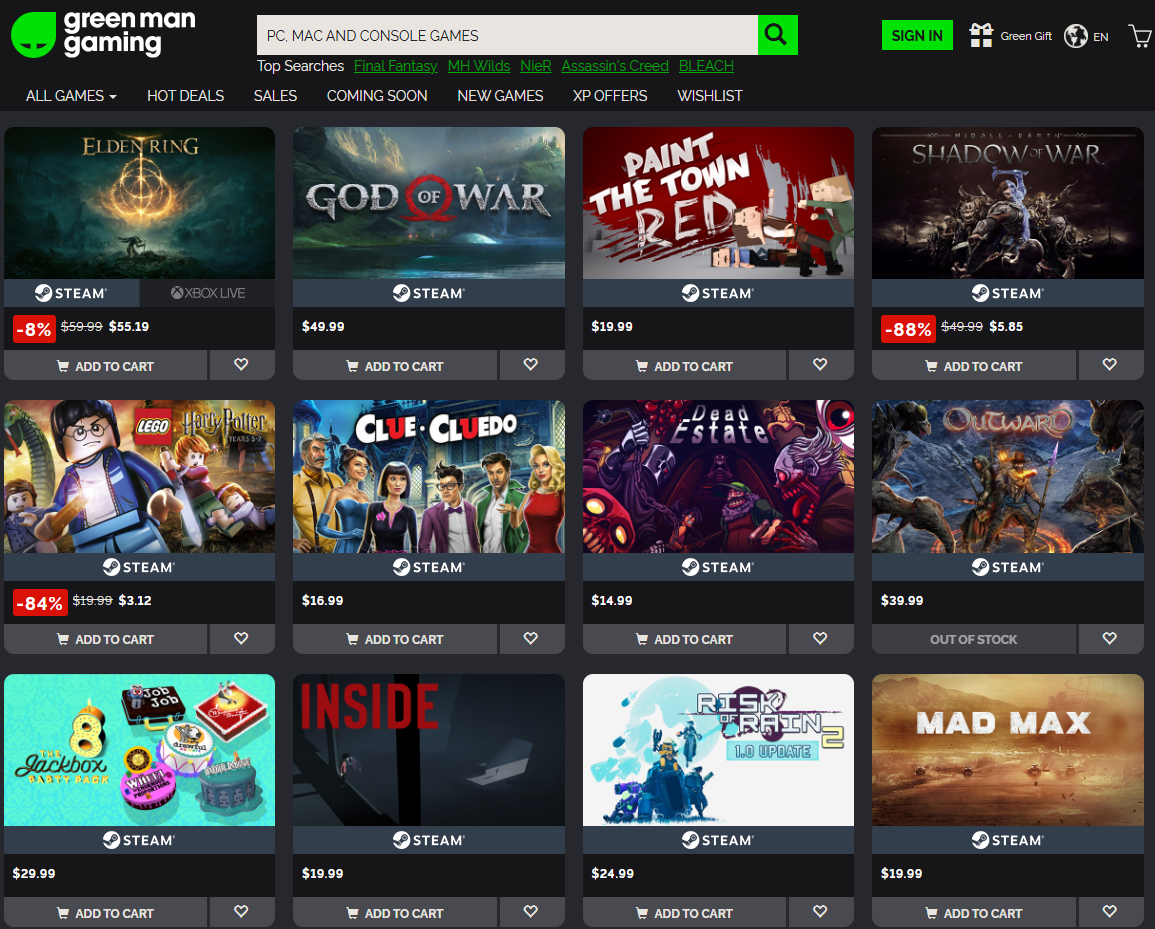The width and height of the screenshot is (1155, 929).
Task: Open the Hot Deals menu item
Action: pyautogui.click(x=185, y=96)
